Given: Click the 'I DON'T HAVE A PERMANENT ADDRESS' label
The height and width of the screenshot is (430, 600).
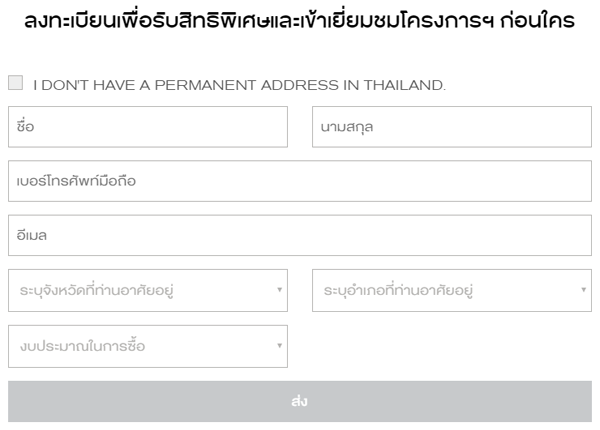Looking at the screenshot, I should pyautogui.click(x=239, y=86).
